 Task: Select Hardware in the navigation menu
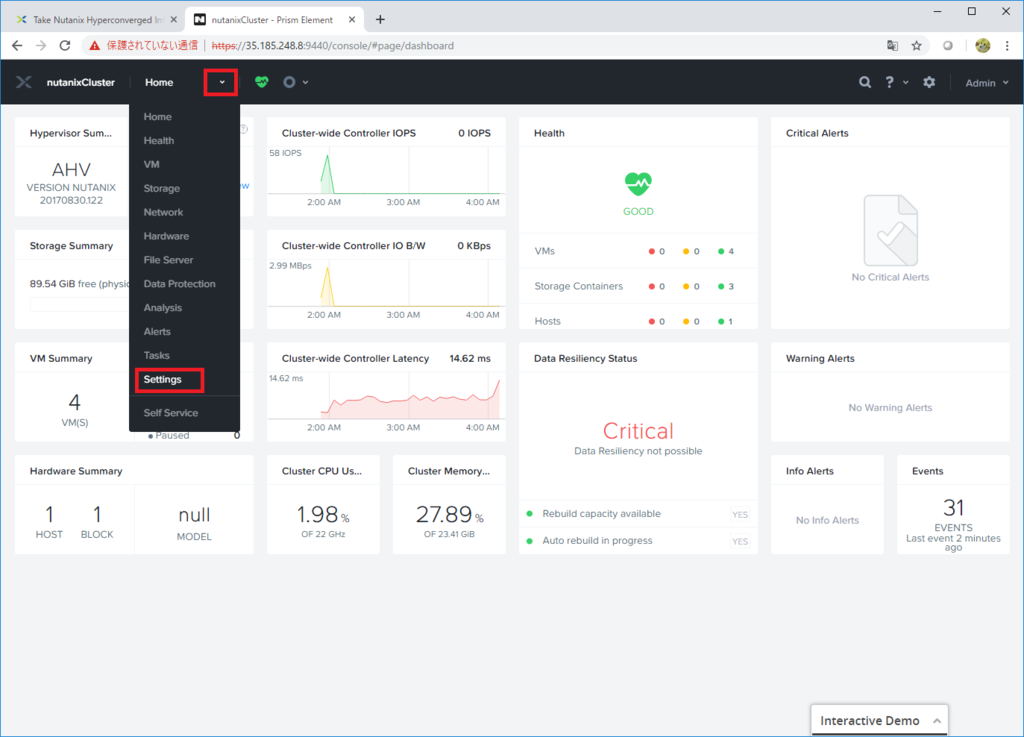pyautogui.click(x=166, y=236)
